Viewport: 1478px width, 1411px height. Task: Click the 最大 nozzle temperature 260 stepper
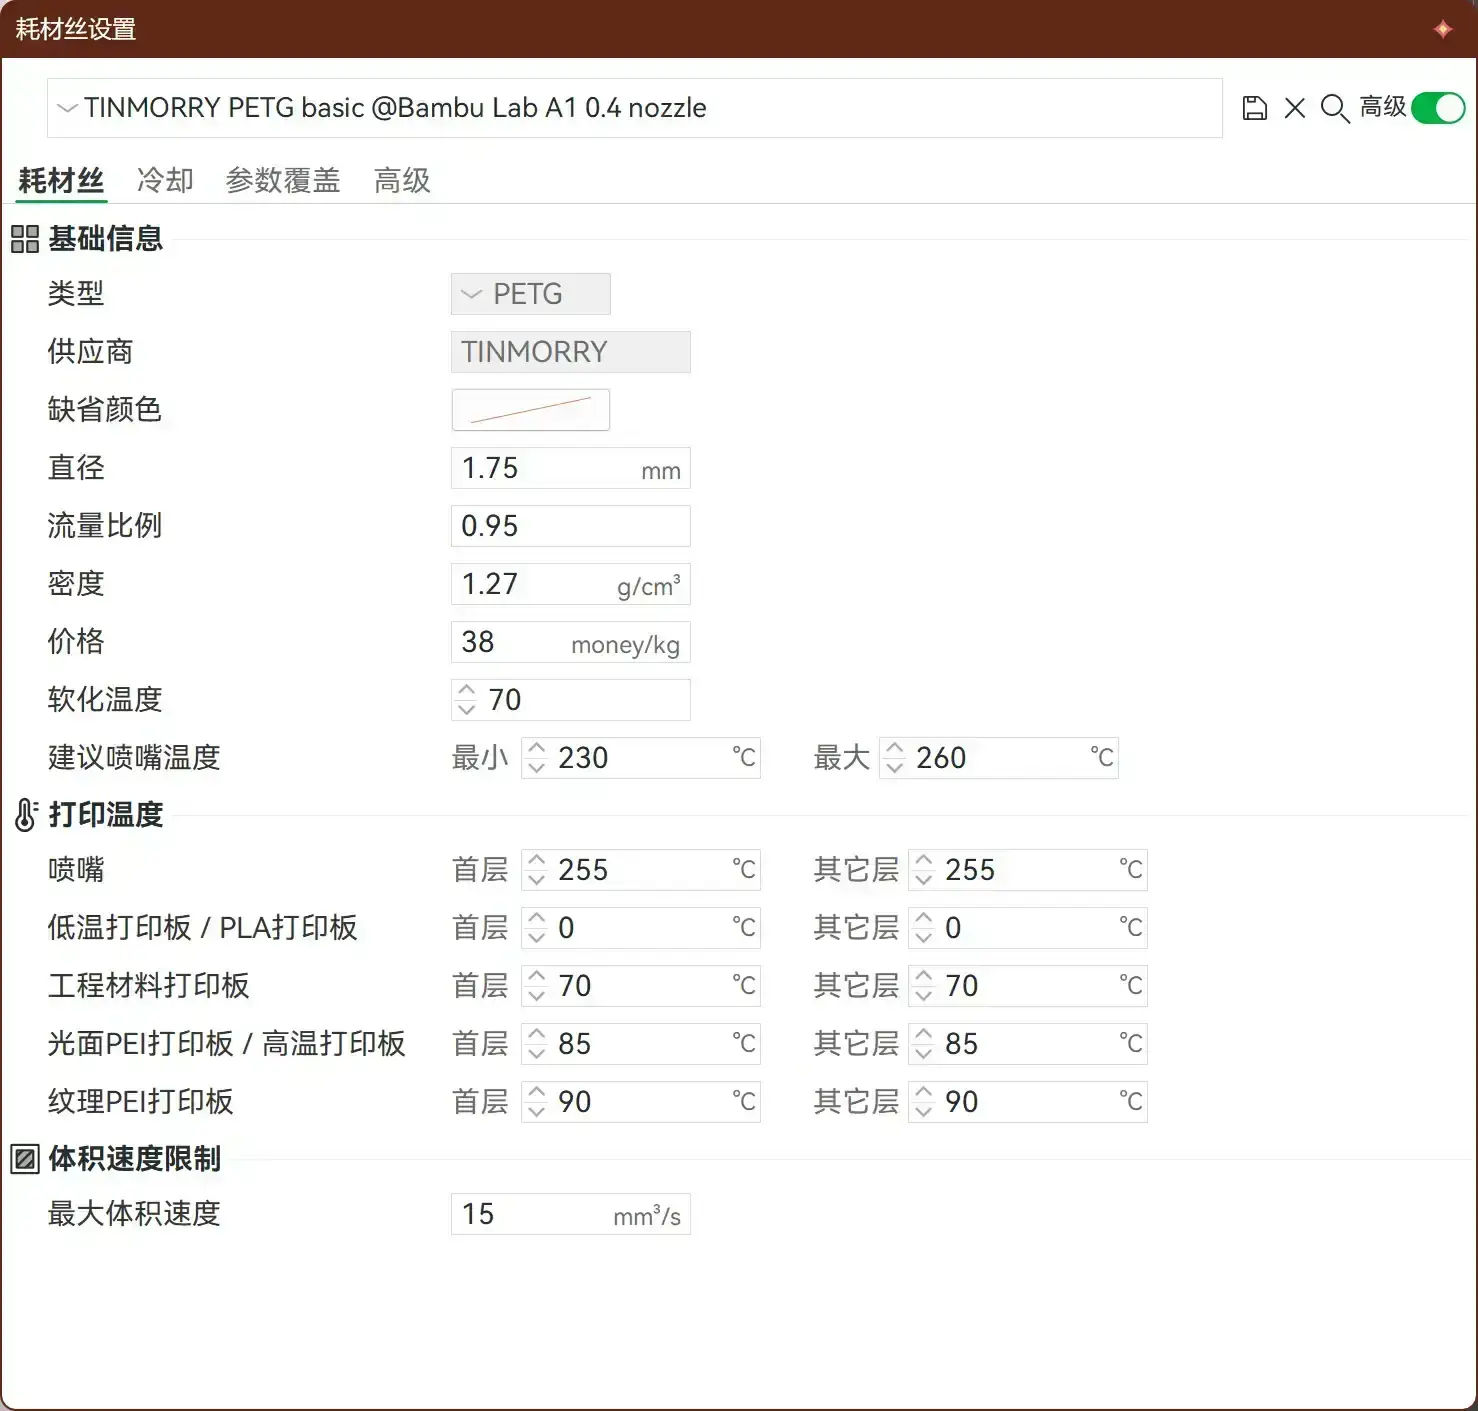pos(895,758)
